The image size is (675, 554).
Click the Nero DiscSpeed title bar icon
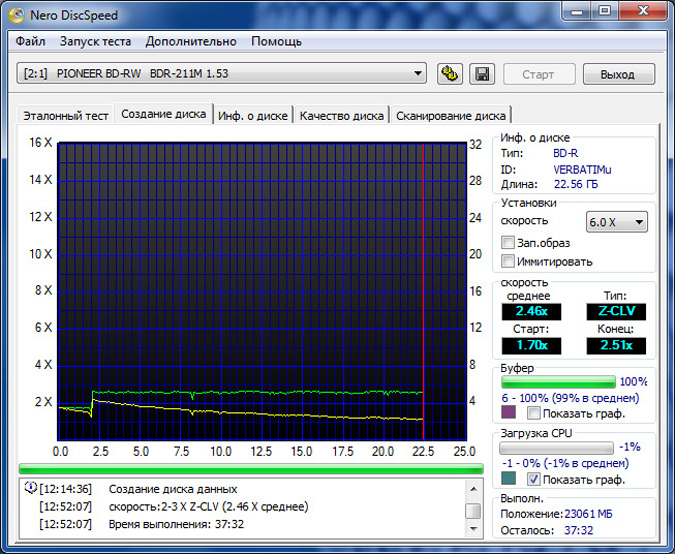(x=17, y=15)
